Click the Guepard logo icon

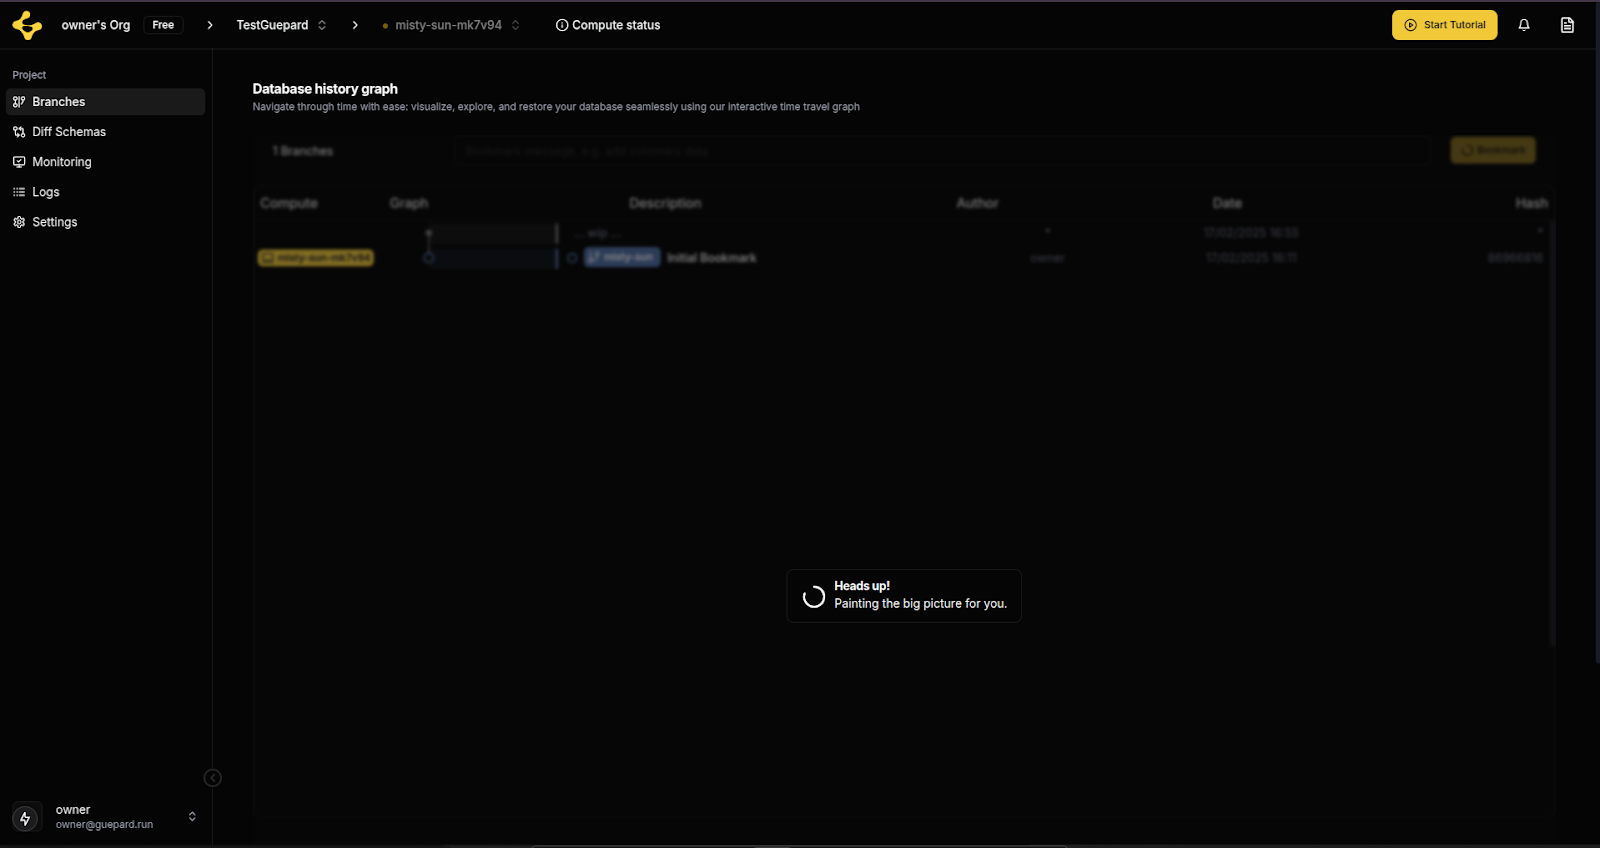click(x=27, y=25)
